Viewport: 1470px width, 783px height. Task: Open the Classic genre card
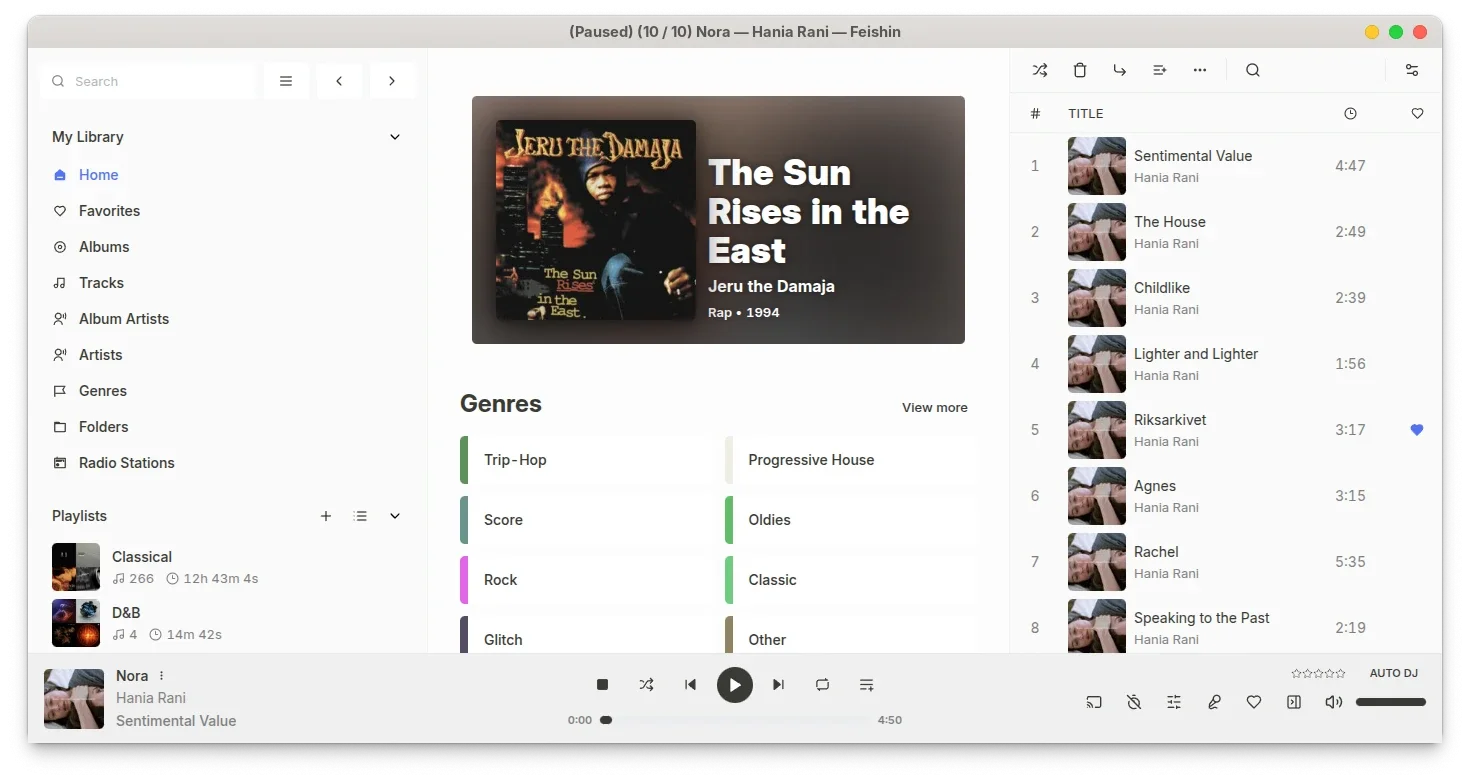[850, 580]
